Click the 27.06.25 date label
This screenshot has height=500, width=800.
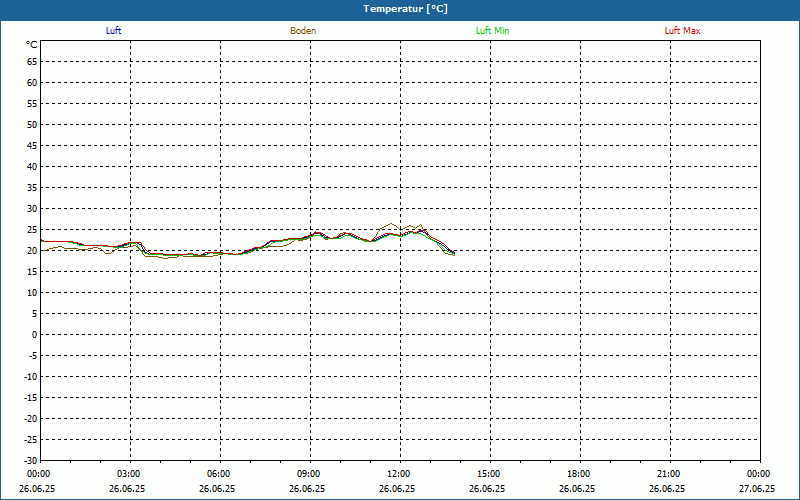point(757,488)
